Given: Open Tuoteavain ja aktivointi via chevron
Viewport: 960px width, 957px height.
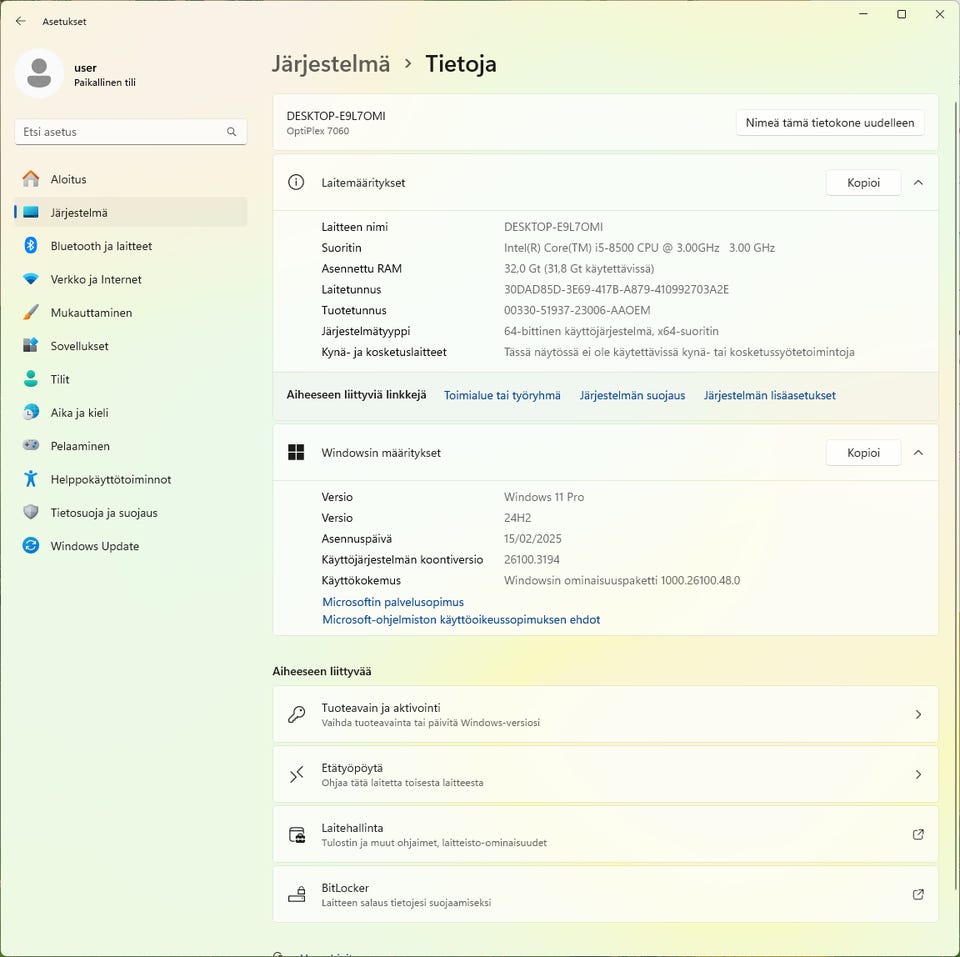Looking at the screenshot, I should tap(918, 715).
